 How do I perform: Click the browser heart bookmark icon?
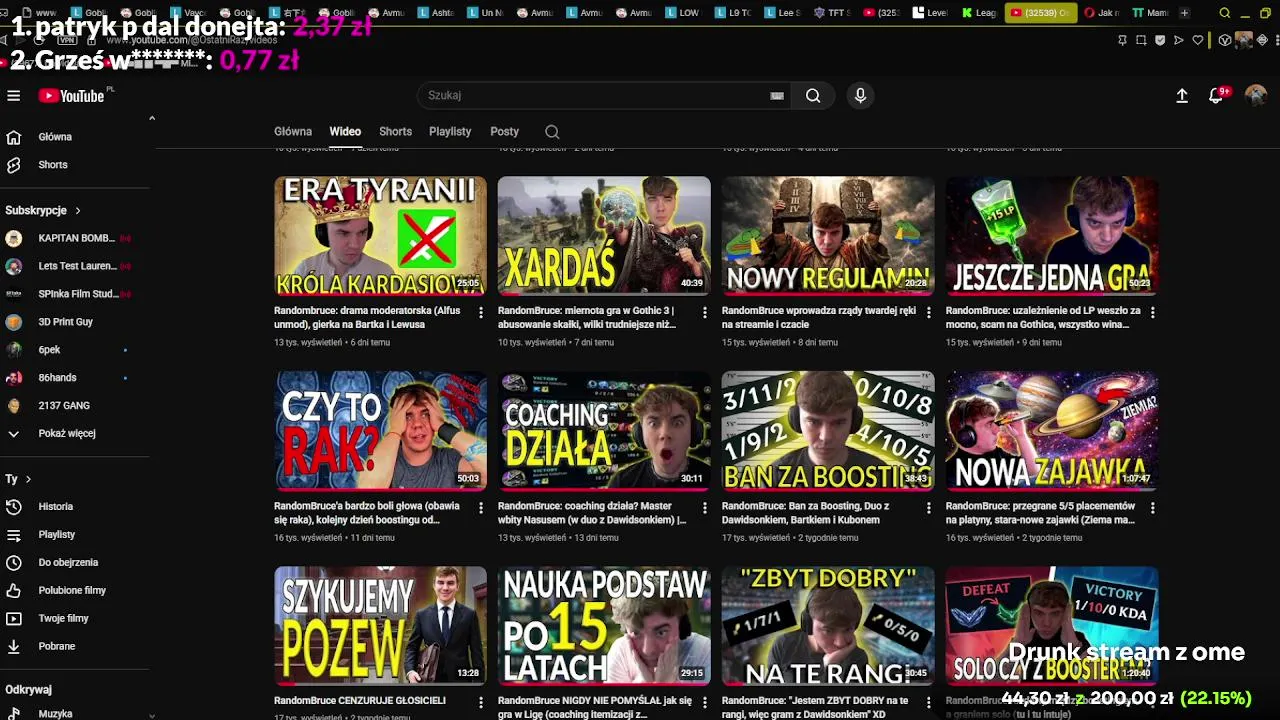(1198, 40)
